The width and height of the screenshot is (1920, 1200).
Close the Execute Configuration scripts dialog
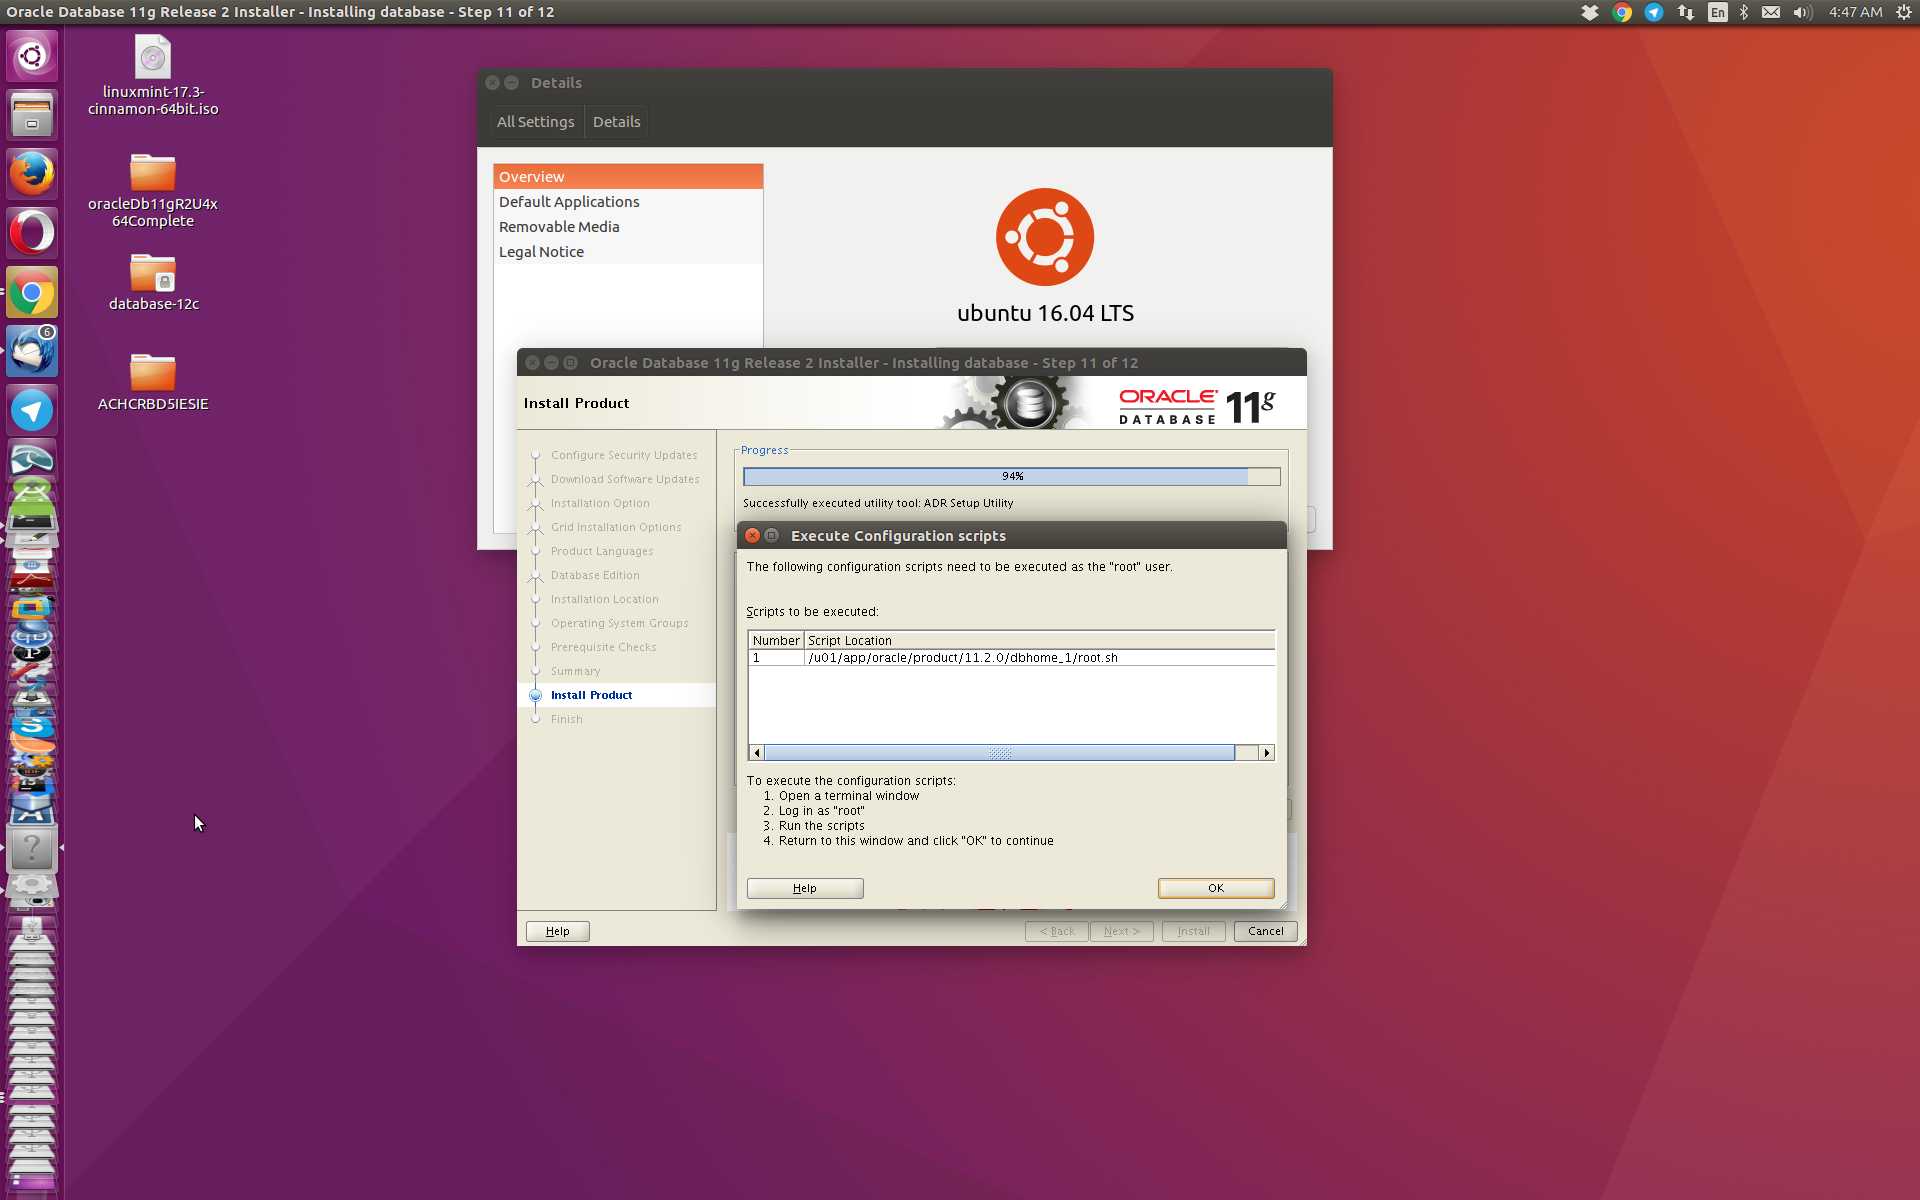(x=753, y=536)
